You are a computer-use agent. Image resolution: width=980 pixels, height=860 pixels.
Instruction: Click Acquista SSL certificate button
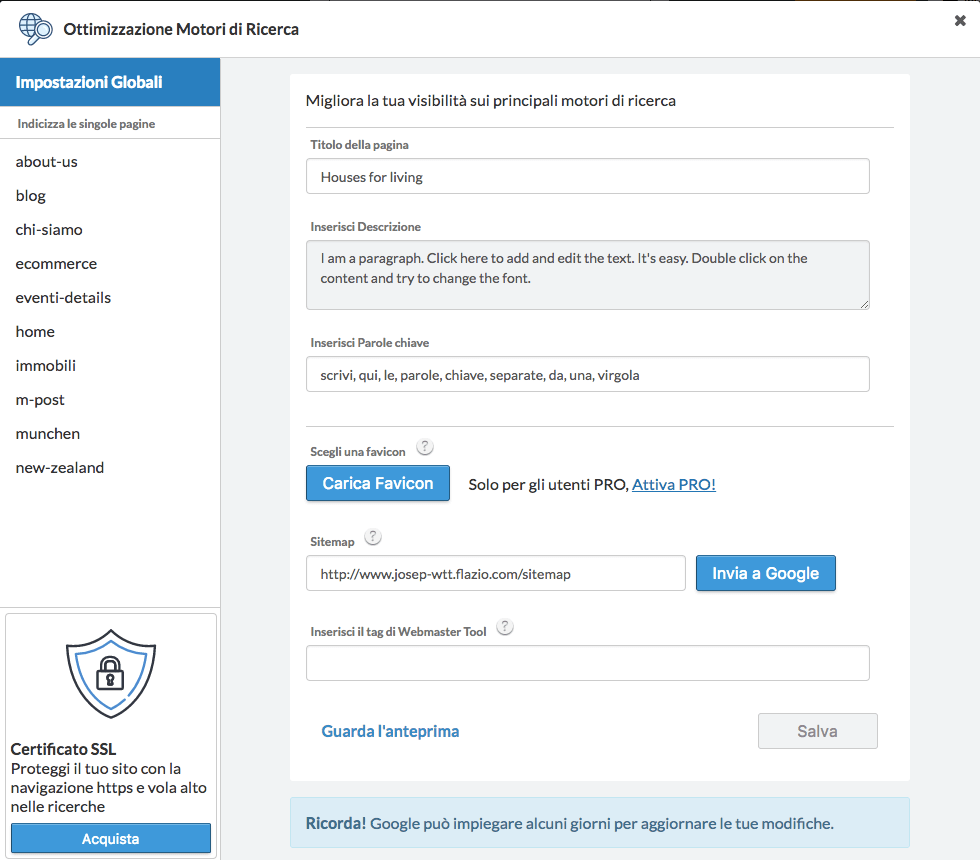[x=111, y=838]
